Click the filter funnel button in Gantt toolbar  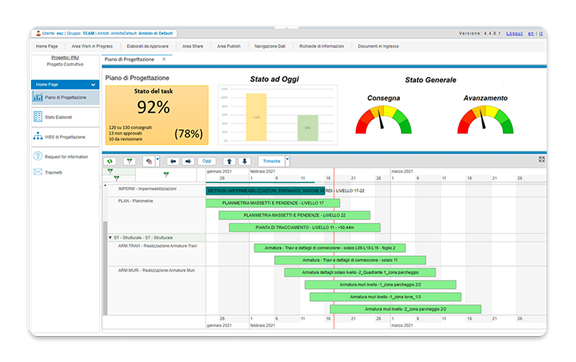point(129,161)
